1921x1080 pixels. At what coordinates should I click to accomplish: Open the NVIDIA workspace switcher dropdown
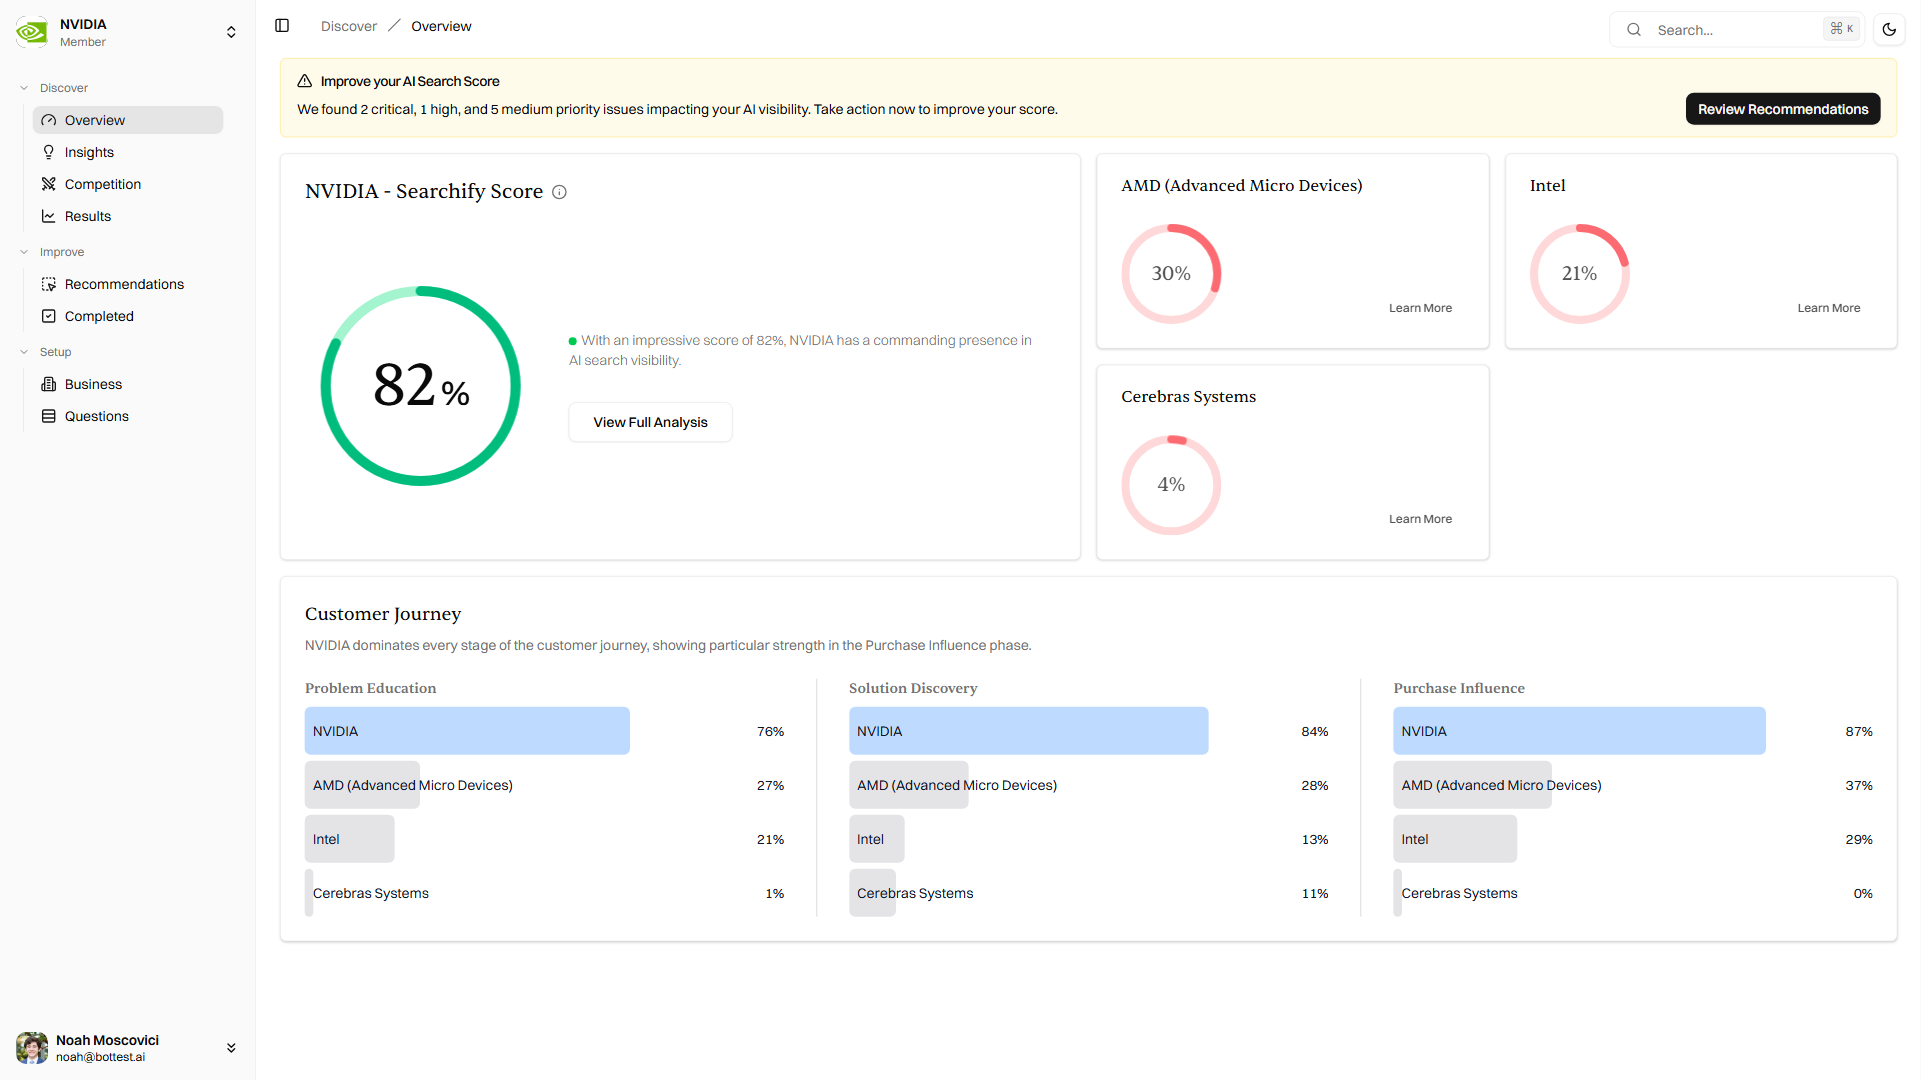[231, 32]
